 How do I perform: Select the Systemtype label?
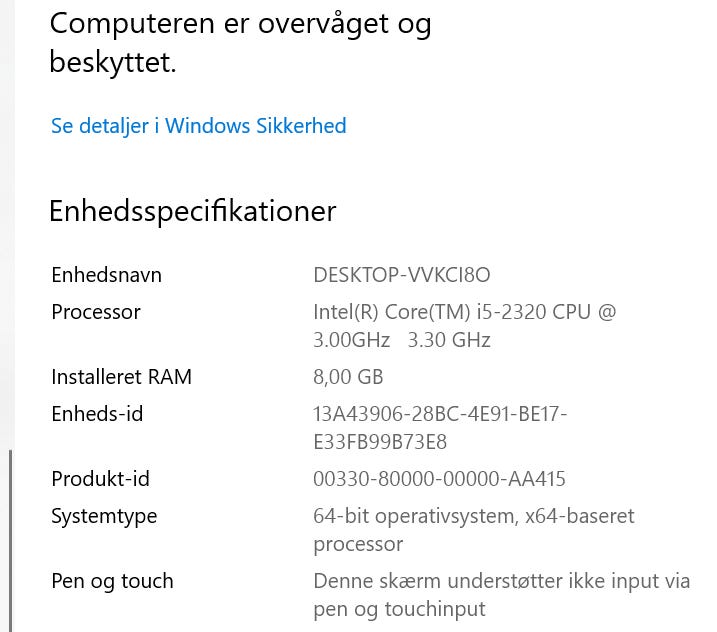point(104,516)
